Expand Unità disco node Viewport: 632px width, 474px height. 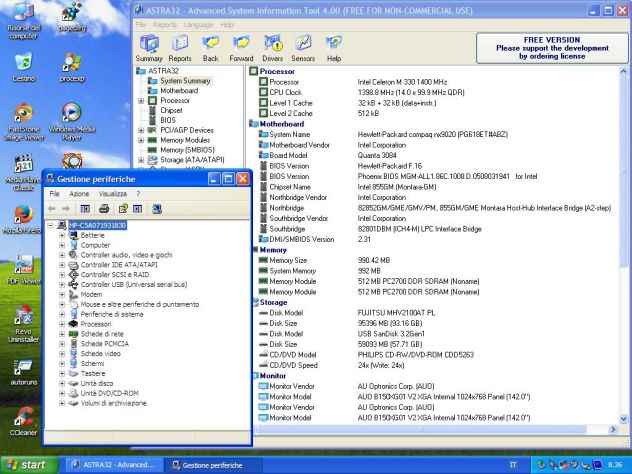pyautogui.click(x=62, y=383)
